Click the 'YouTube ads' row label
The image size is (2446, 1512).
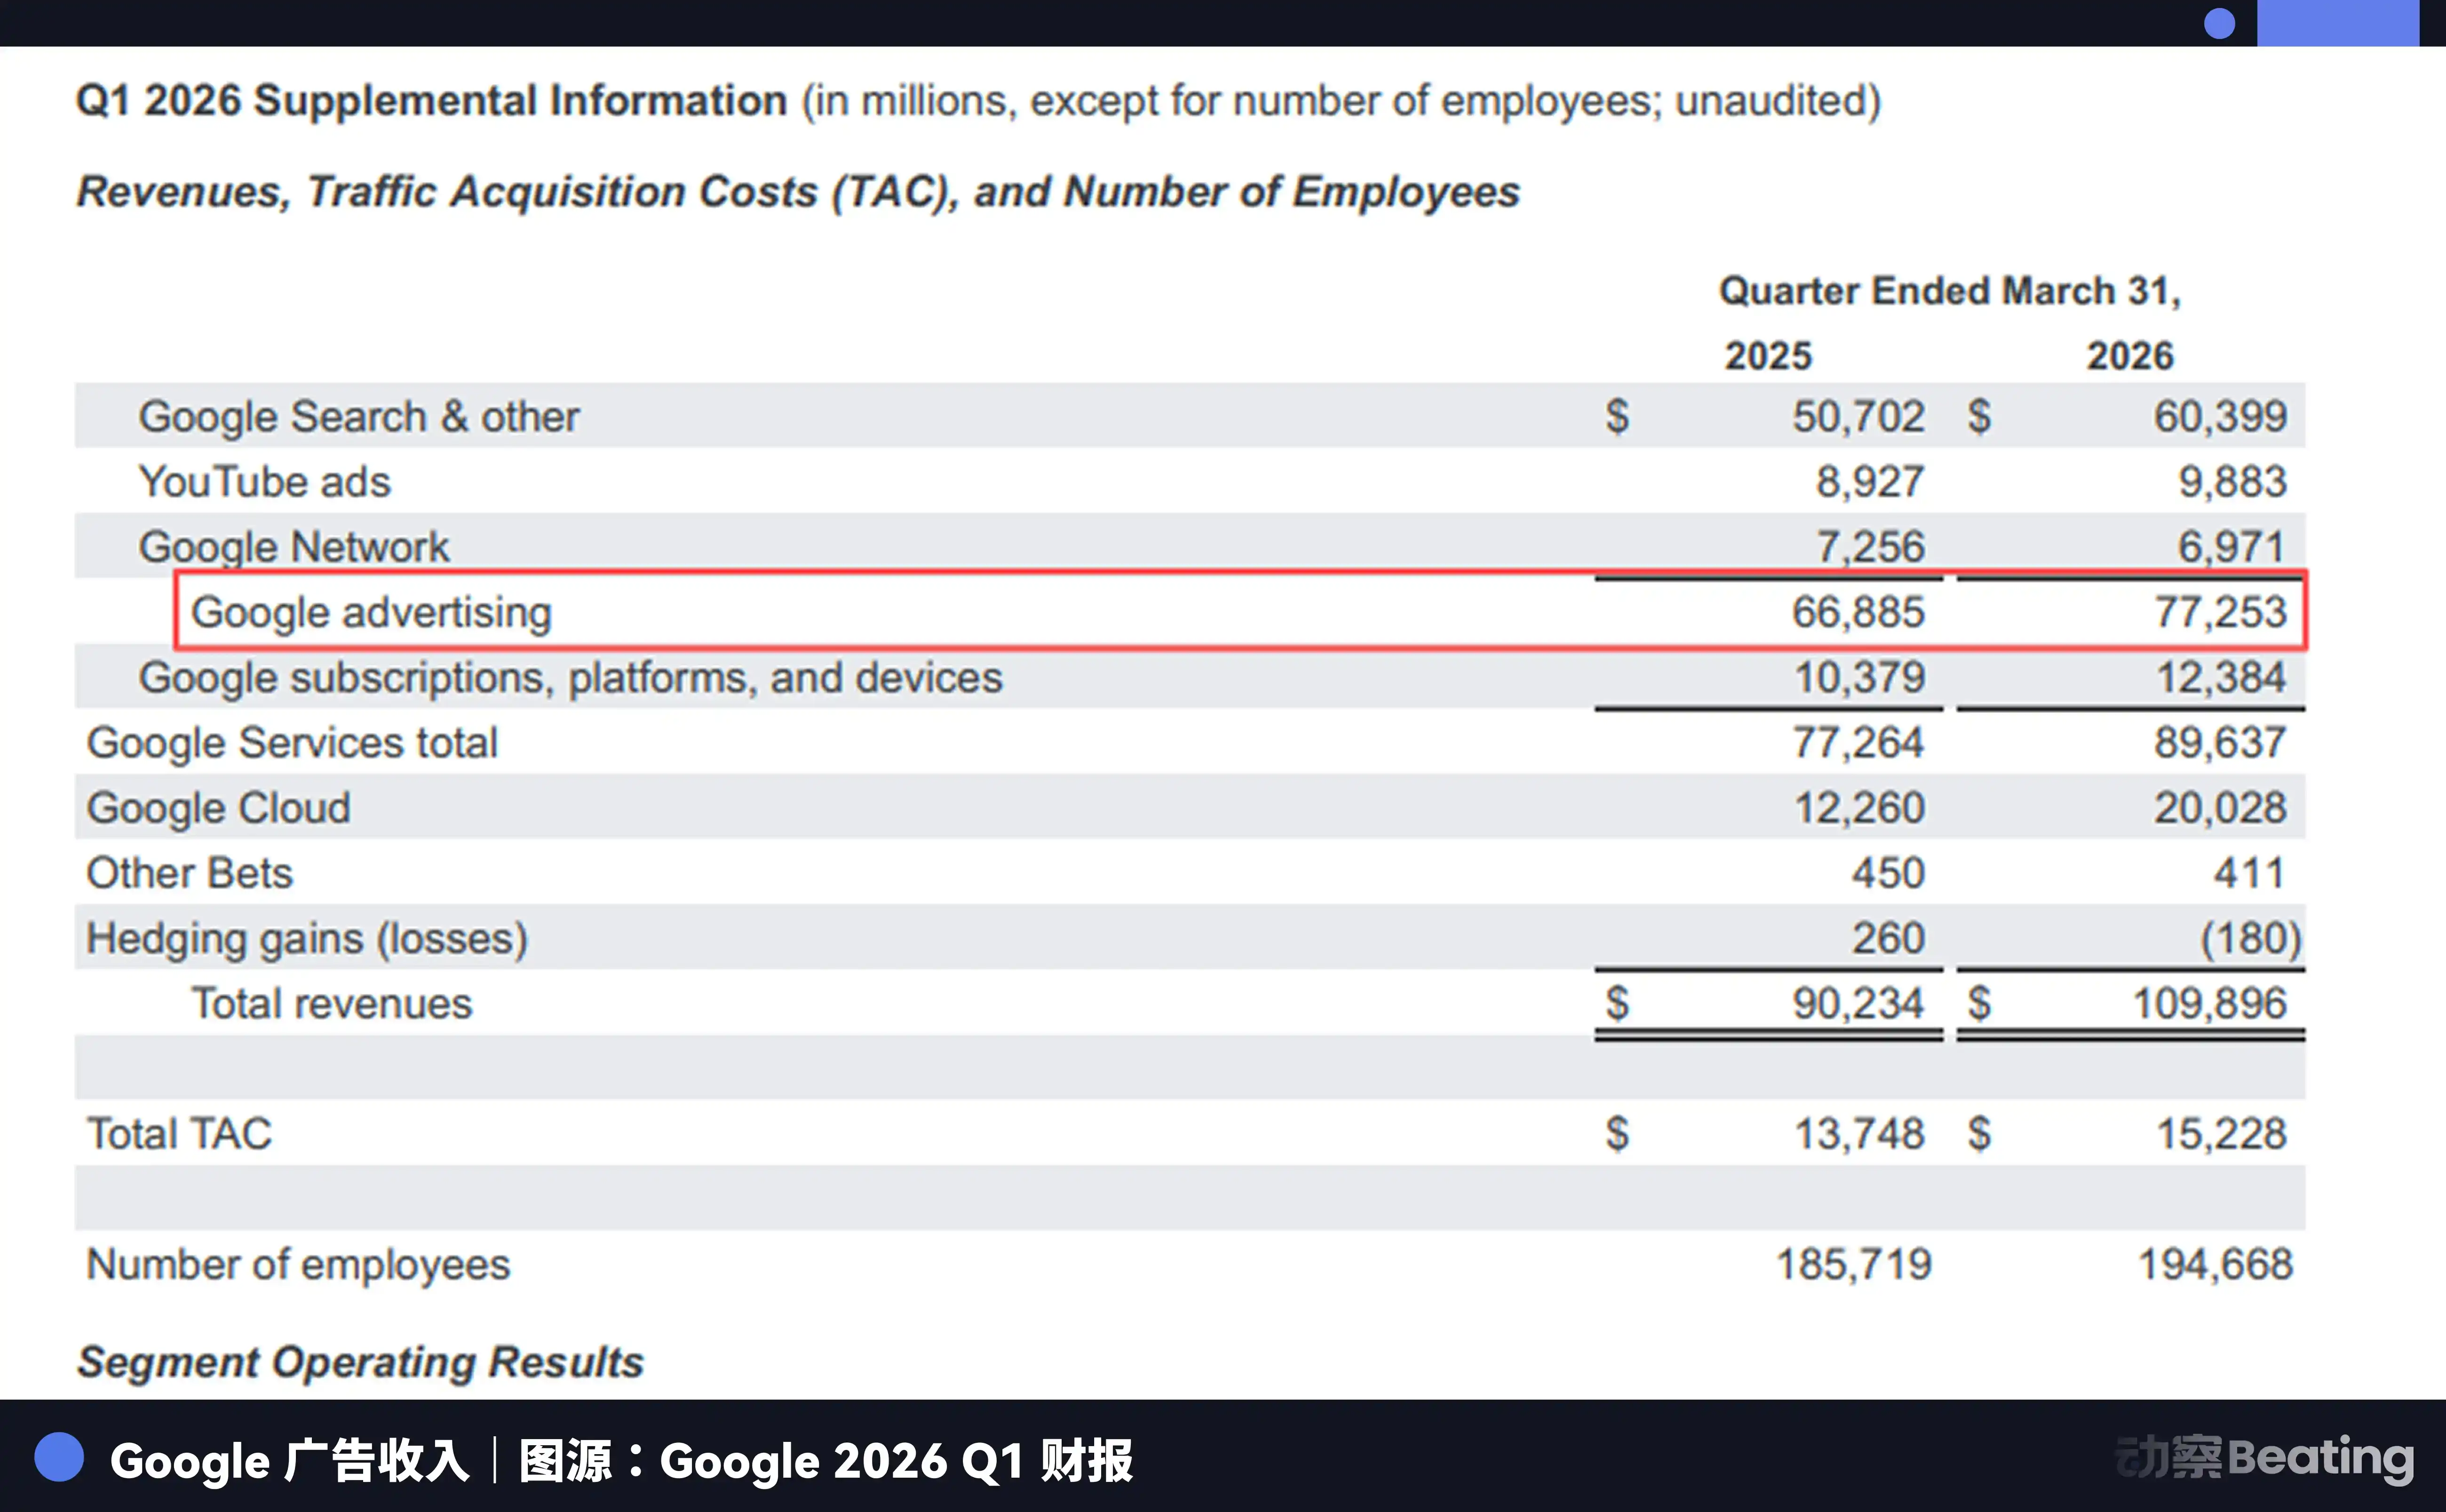[x=264, y=482]
